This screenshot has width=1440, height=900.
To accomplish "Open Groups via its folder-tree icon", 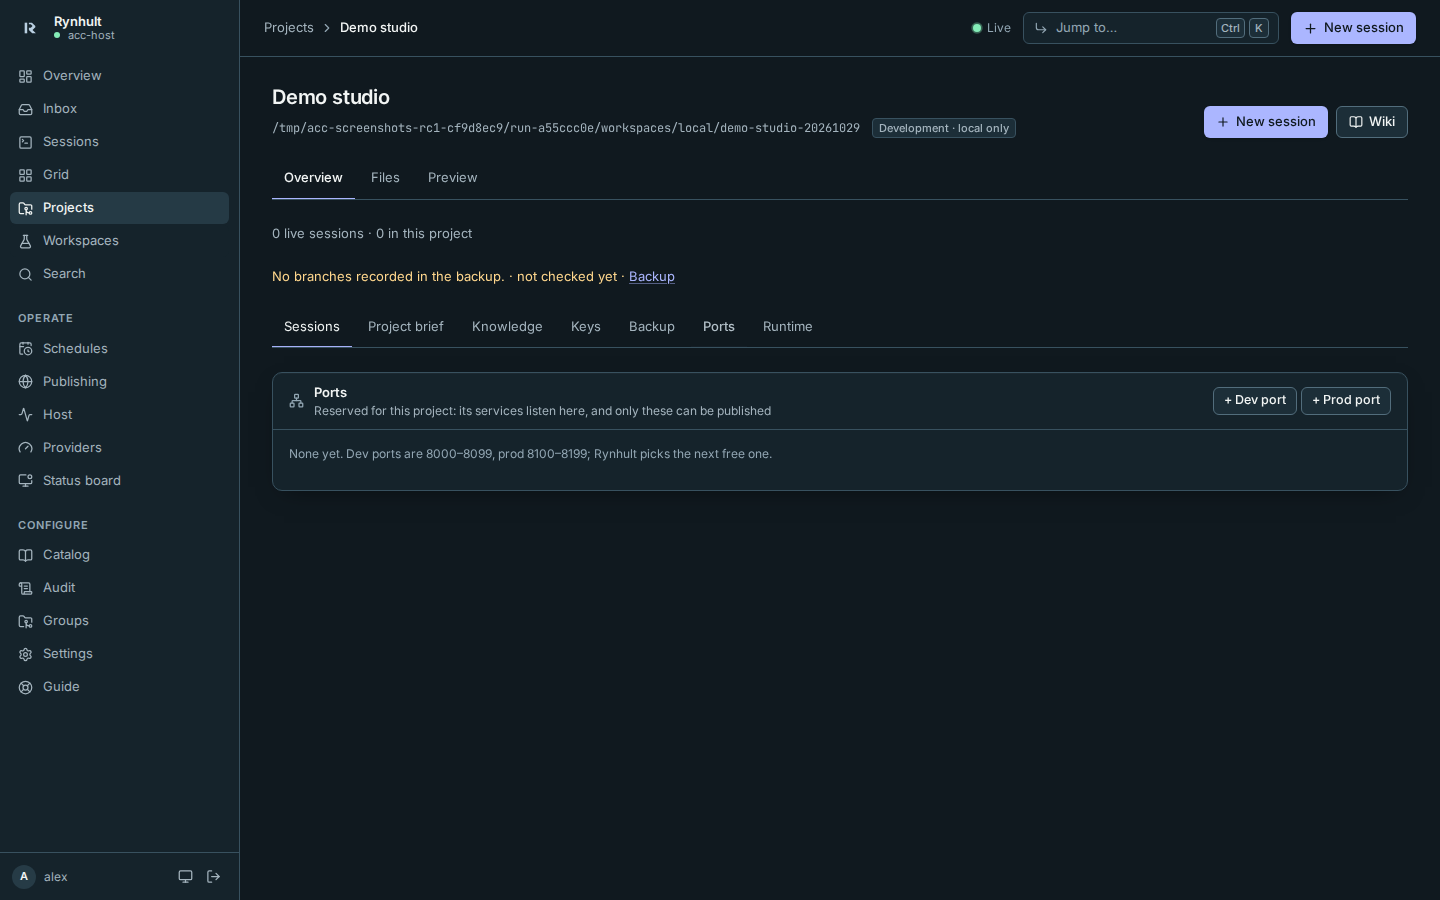I will (x=26, y=621).
